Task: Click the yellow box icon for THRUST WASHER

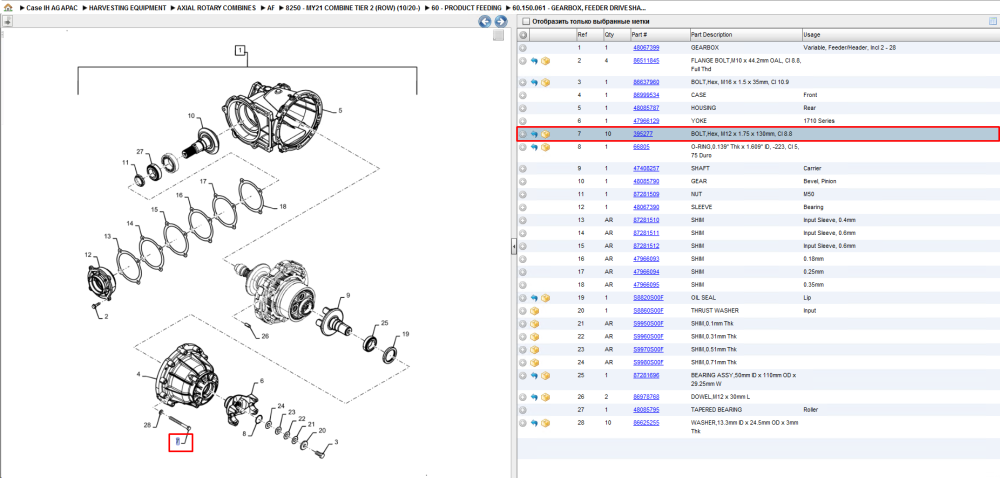Action: 534,311
